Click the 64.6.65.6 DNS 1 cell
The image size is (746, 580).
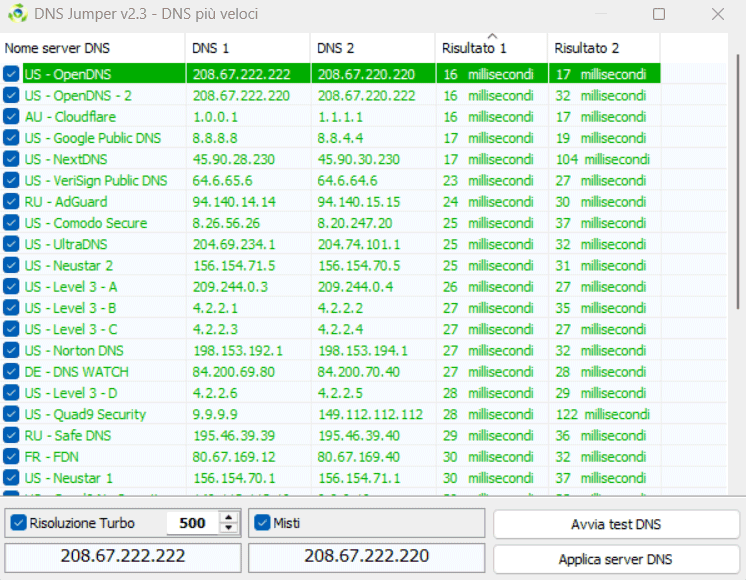(x=222, y=180)
